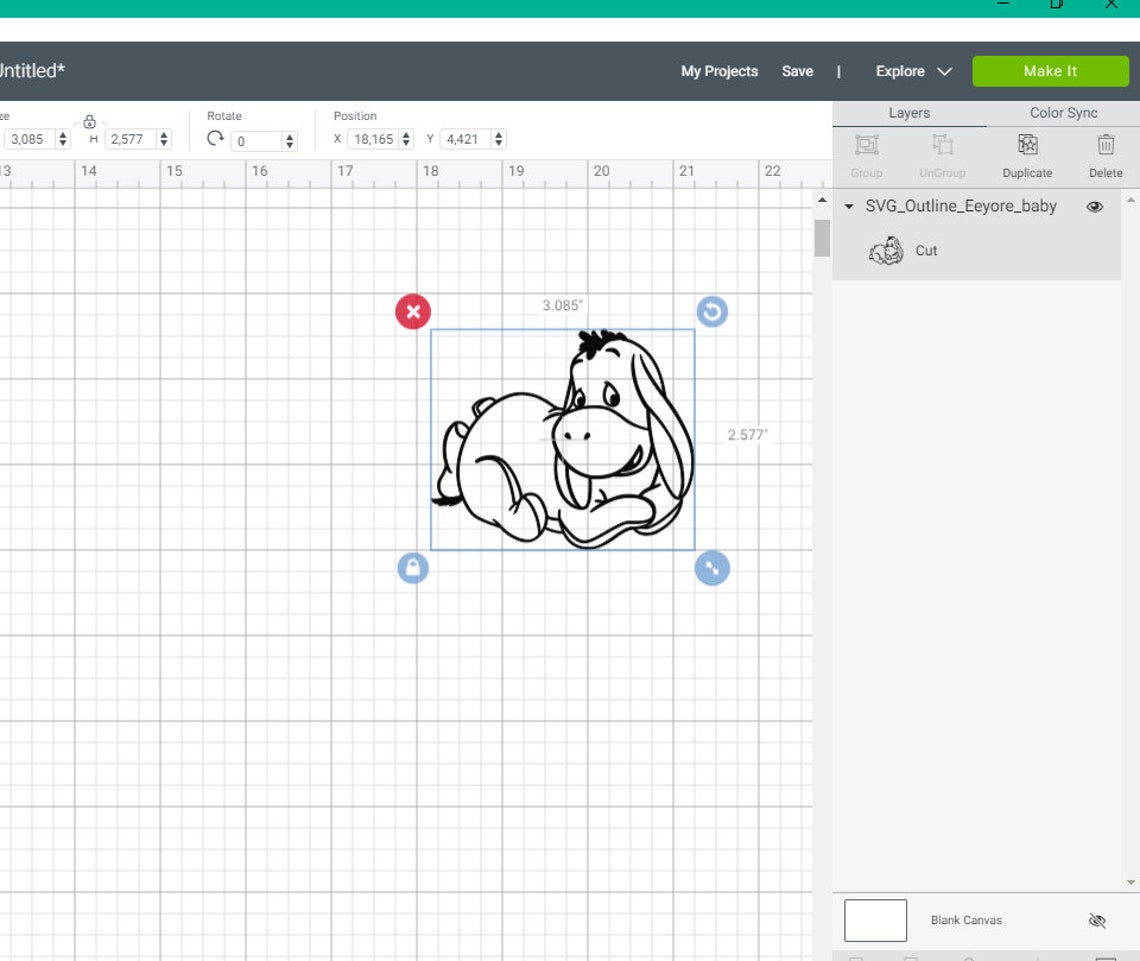Click the green Make It button
Viewport: 1140px width, 961px height.
[1050, 71]
